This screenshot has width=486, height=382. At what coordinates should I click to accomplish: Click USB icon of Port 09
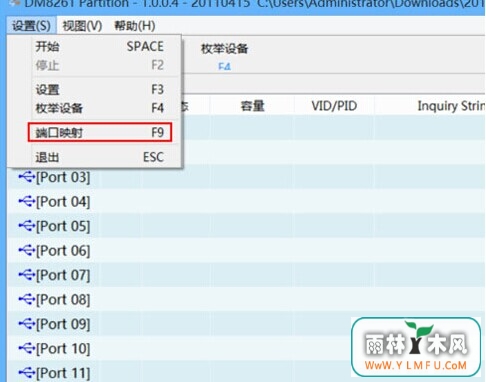27,324
